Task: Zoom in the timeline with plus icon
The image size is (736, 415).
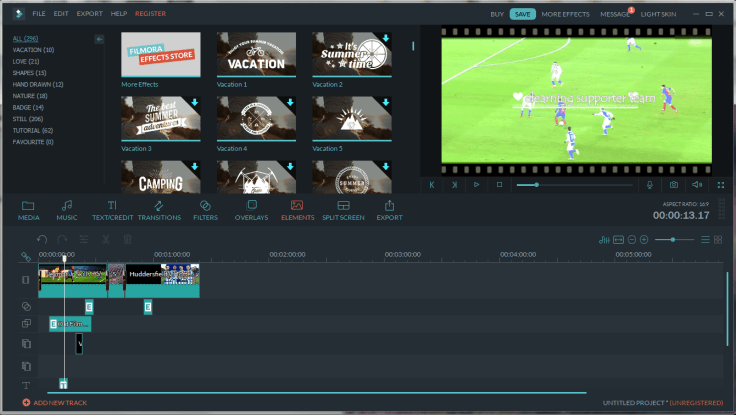Action: pyautogui.click(x=644, y=240)
